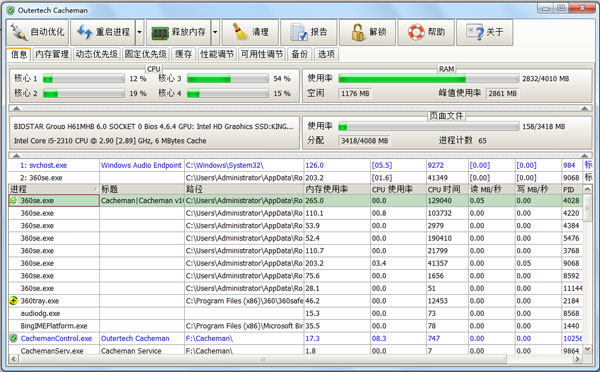This screenshot has width=600, height=372.
Task: Click the 2861 MB peak usage value
Action: (x=502, y=93)
